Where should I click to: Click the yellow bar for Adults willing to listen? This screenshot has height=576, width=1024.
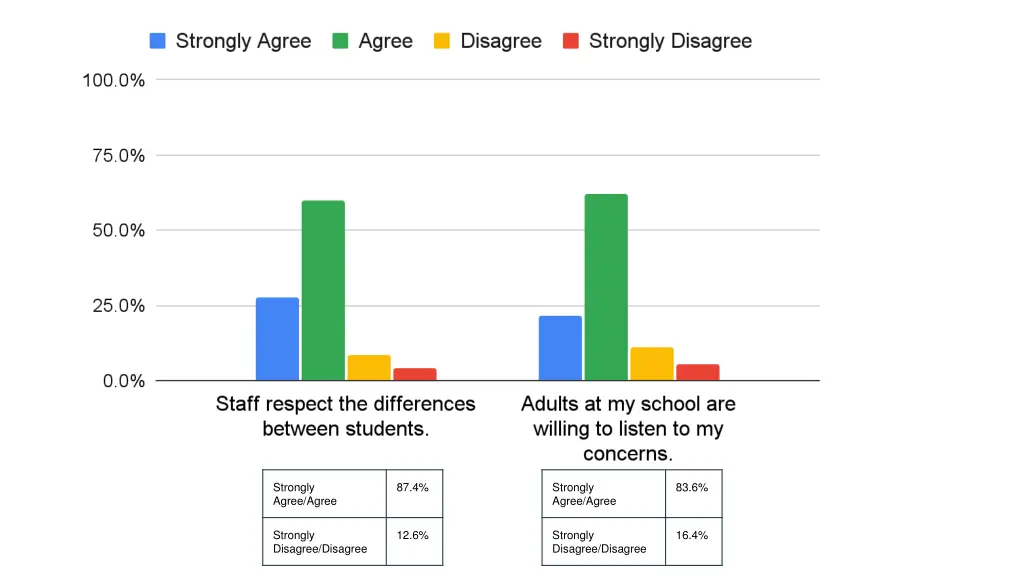(x=652, y=364)
